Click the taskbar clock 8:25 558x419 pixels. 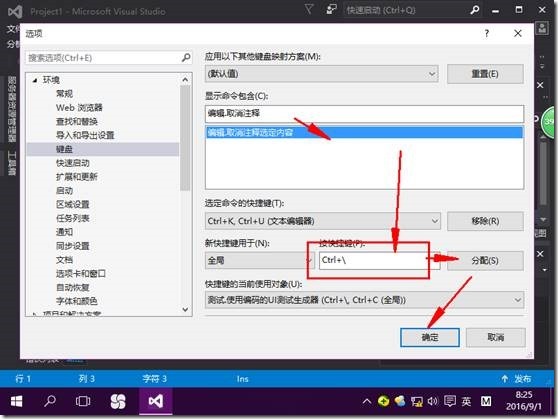(x=524, y=395)
